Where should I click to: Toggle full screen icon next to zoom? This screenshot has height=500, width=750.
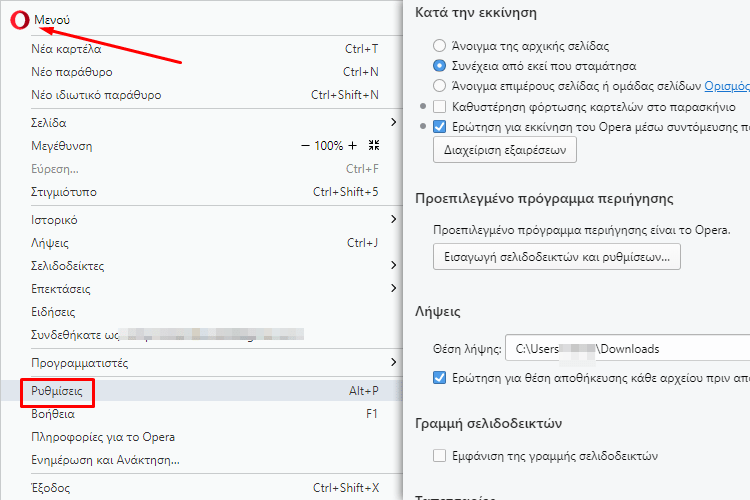(x=374, y=145)
